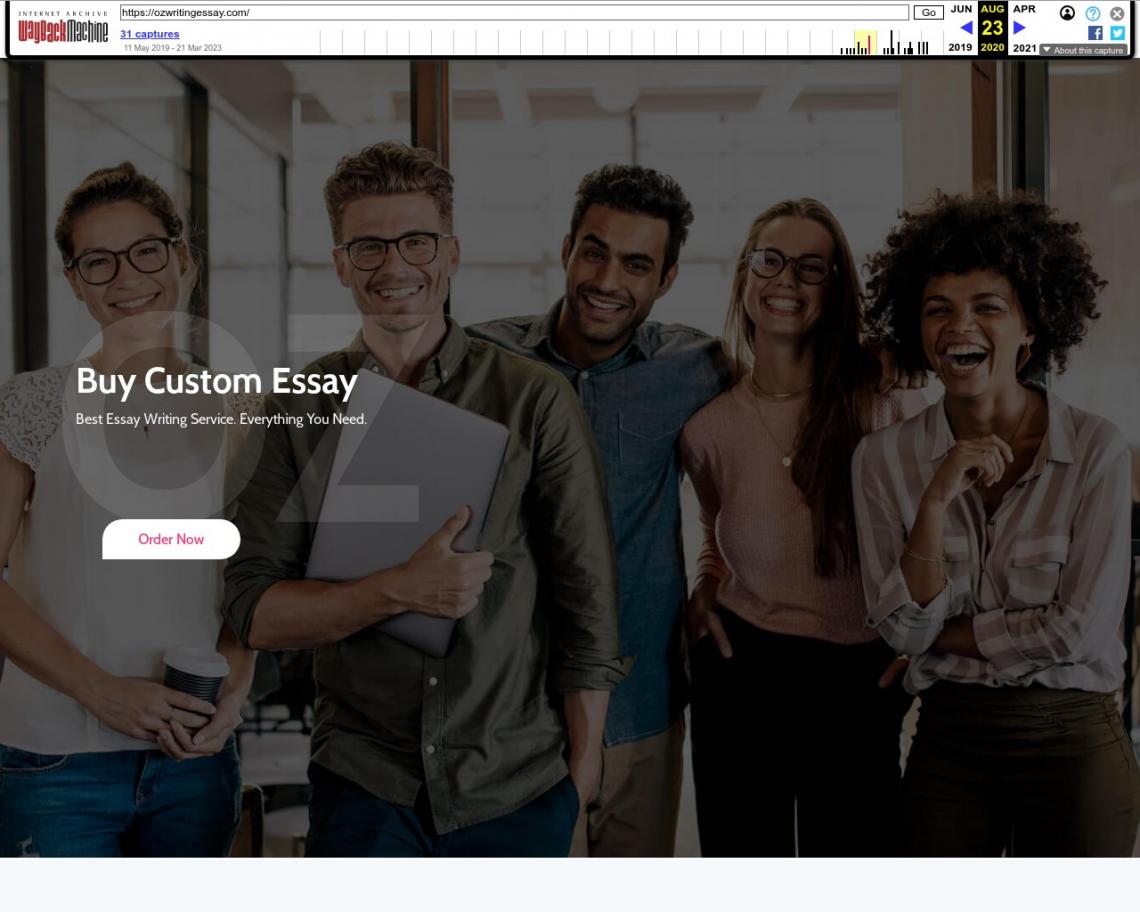Click the Buy Custom Essay heading
This screenshot has height=912, width=1140.
pyautogui.click(x=217, y=381)
